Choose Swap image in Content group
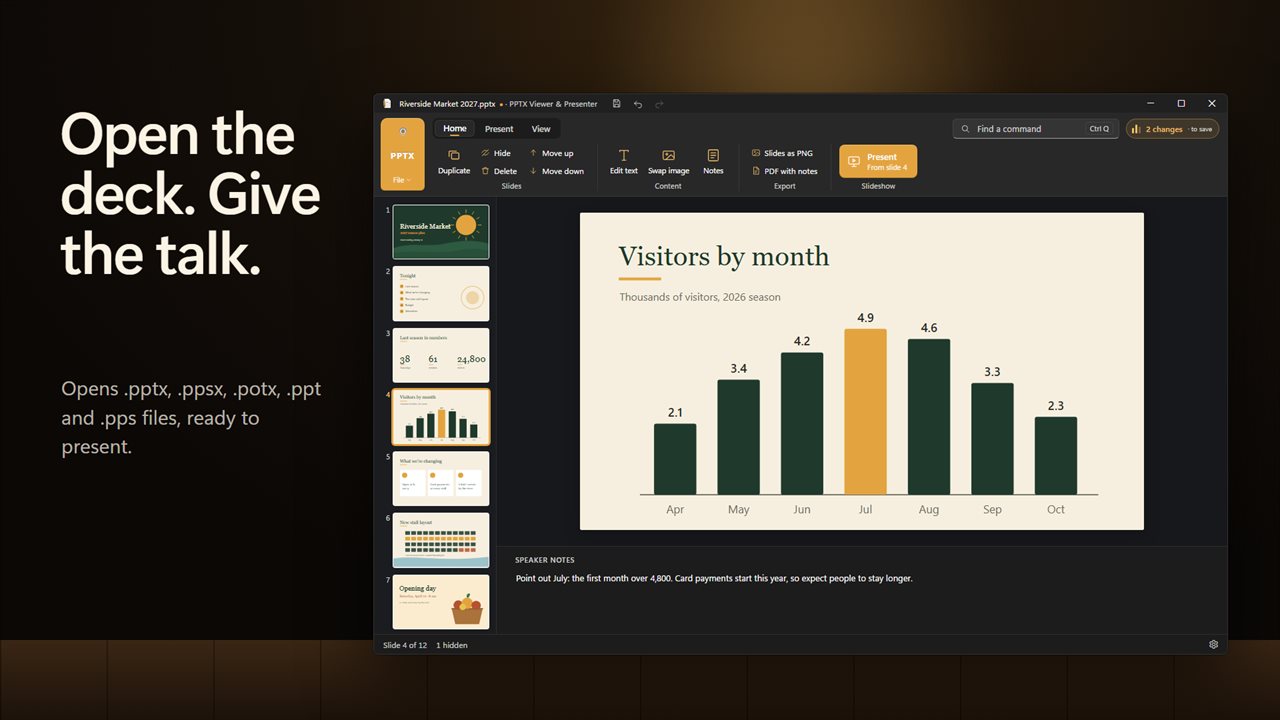Screen dimensions: 1280x720 tap(668, 162)
